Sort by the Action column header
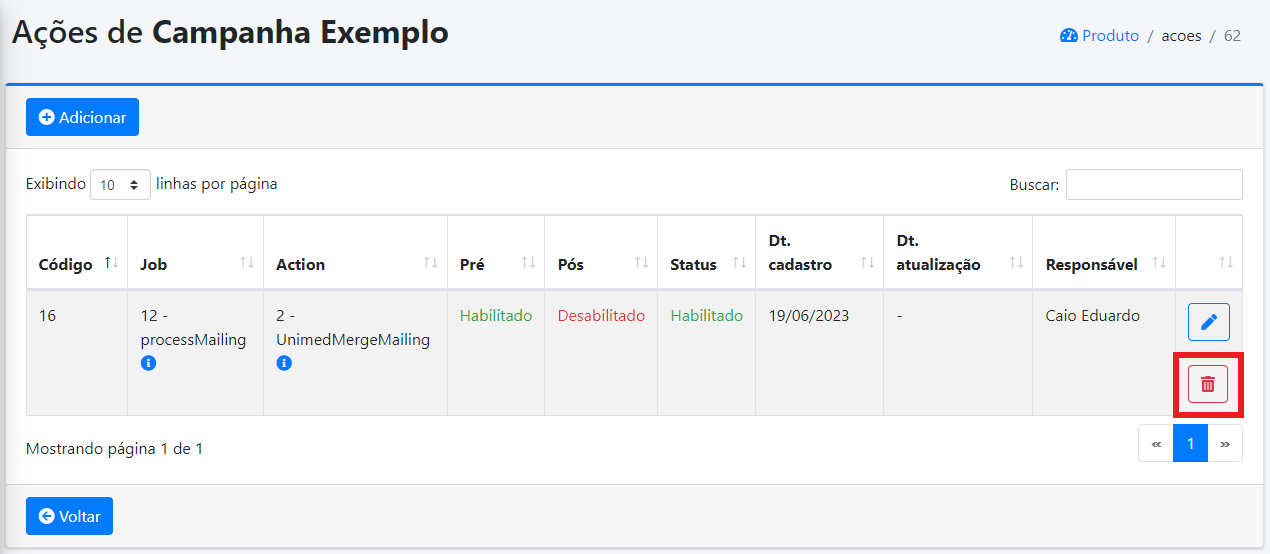 301,265
